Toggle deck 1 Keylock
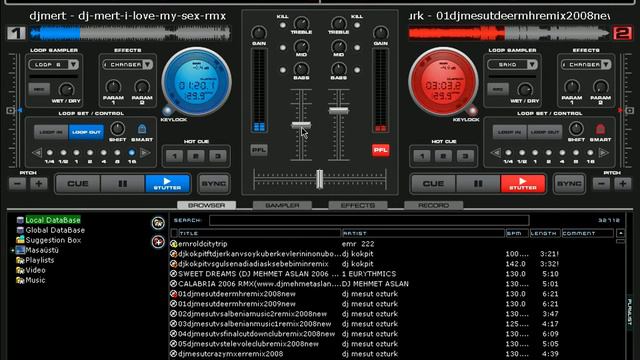 167,111
